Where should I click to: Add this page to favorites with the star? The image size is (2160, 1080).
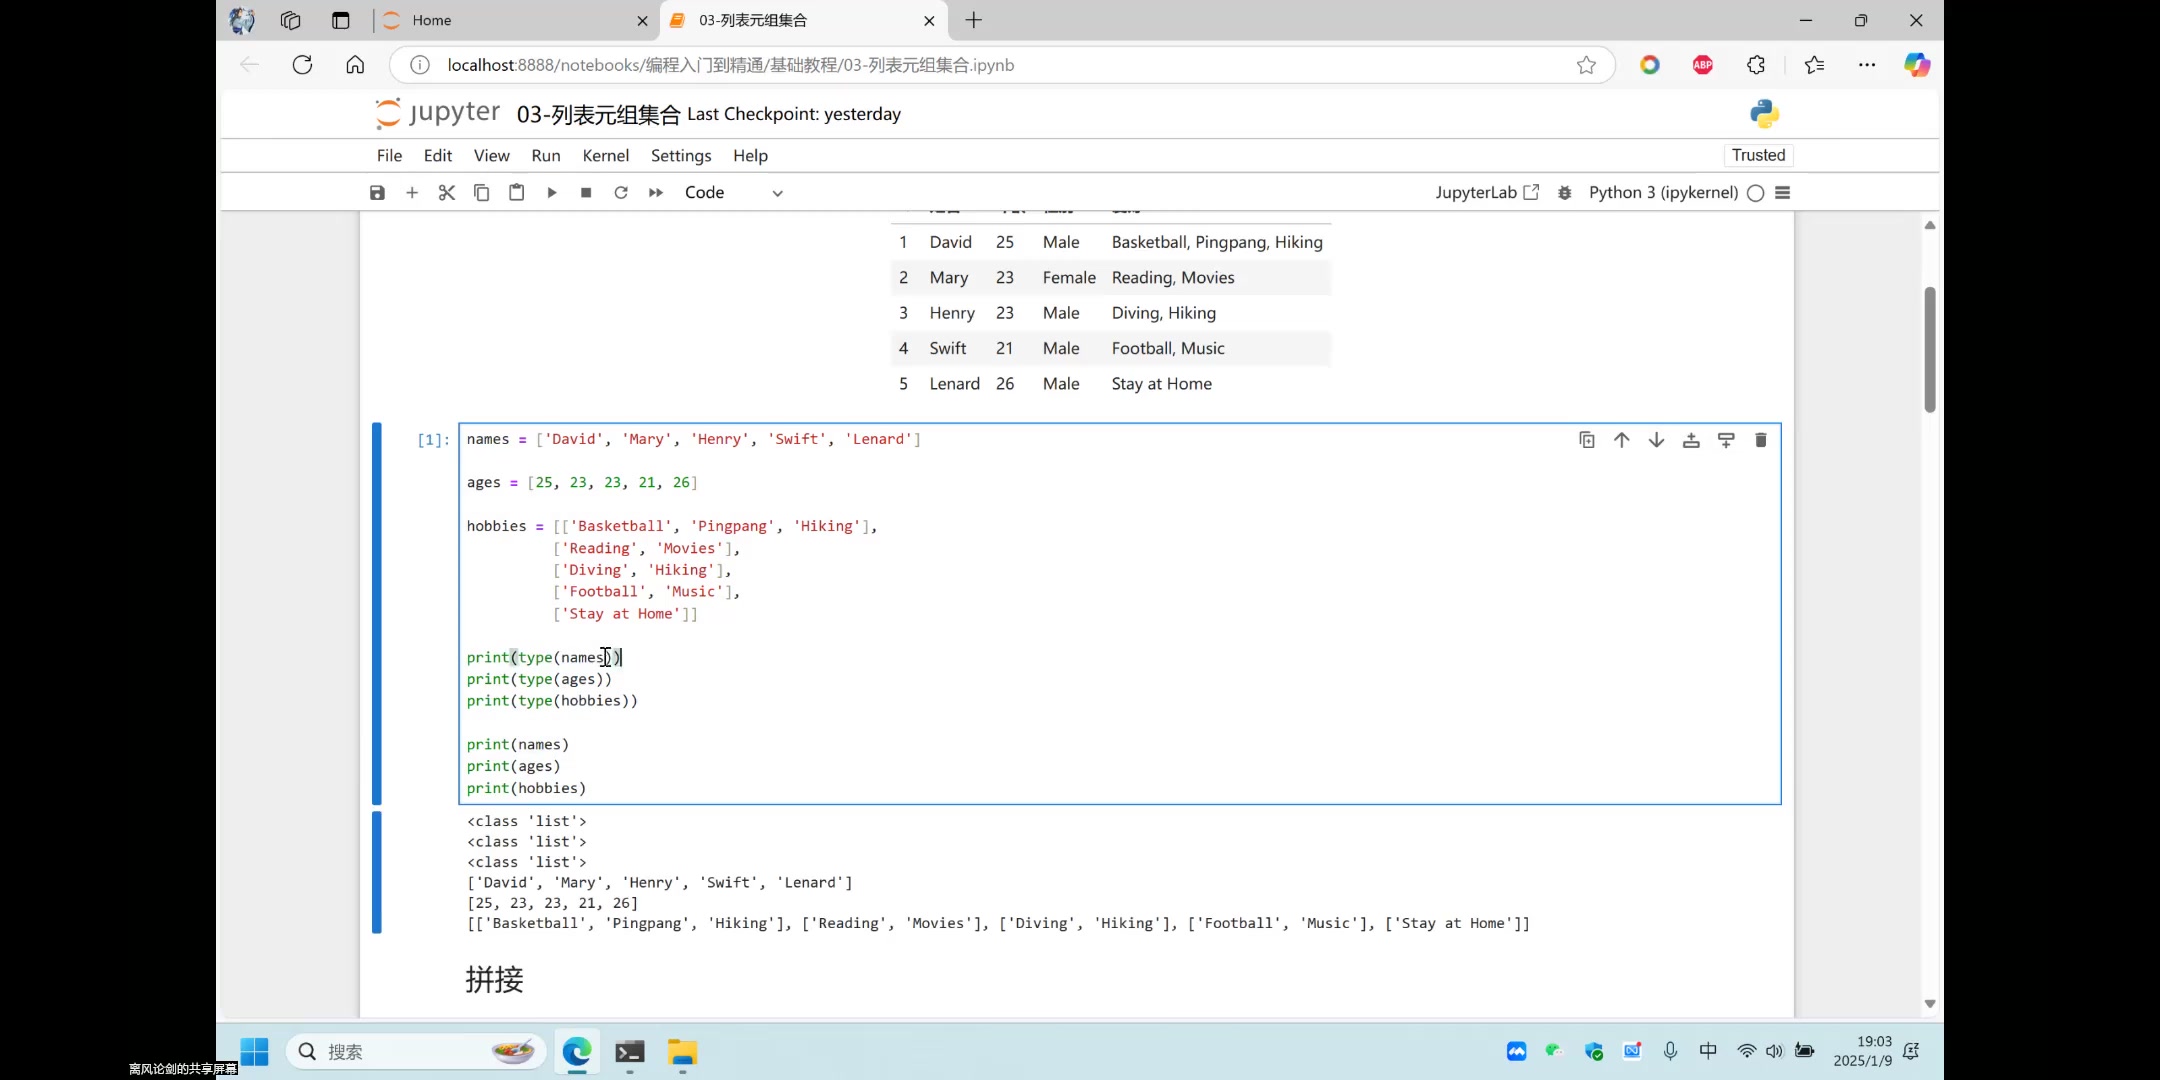(x=1586, y=65)
